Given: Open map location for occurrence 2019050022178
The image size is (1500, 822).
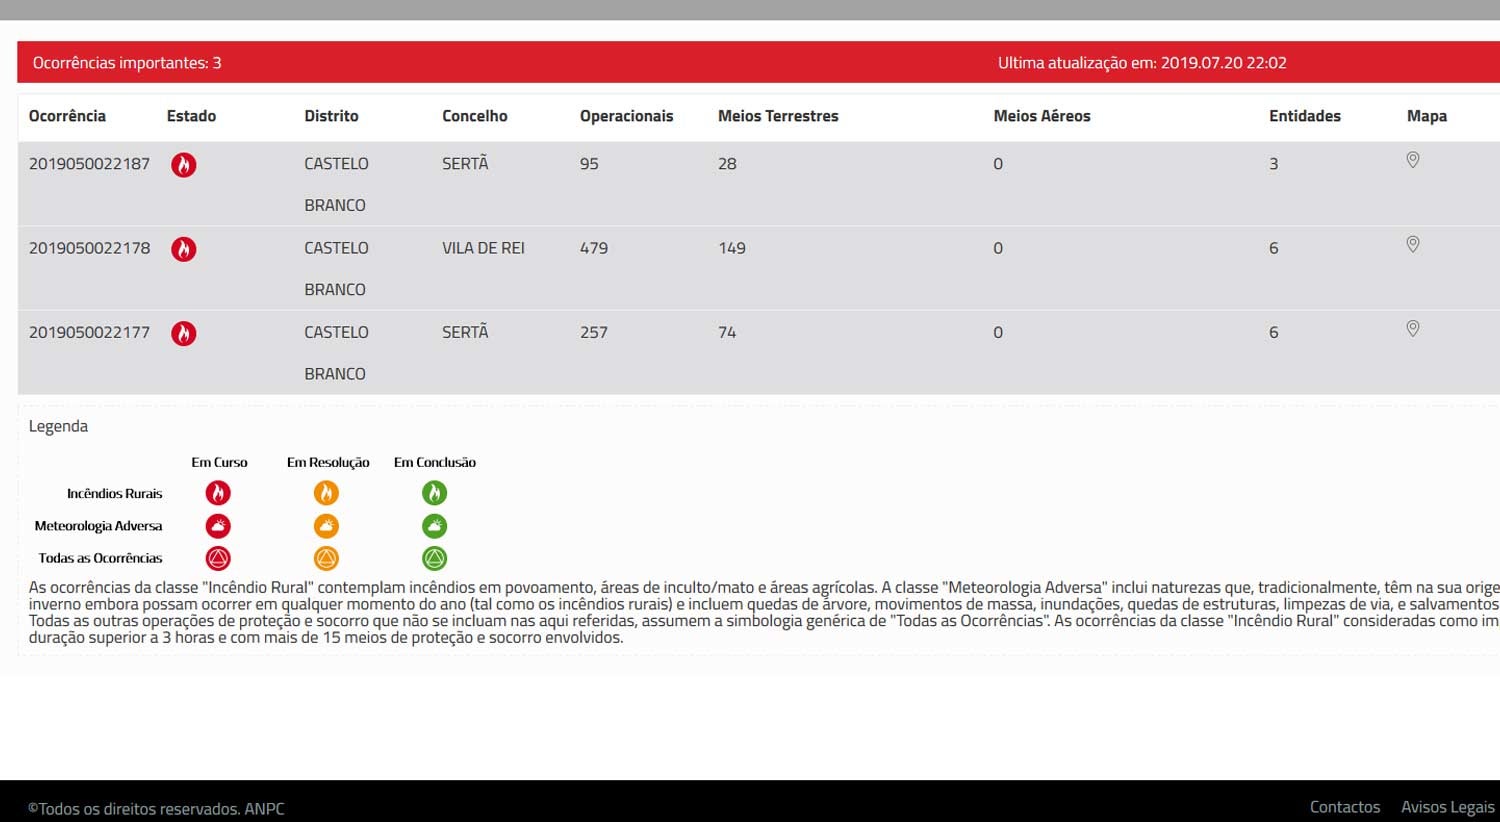Looking at the screenshot, I should click(x=1412, y=244).
